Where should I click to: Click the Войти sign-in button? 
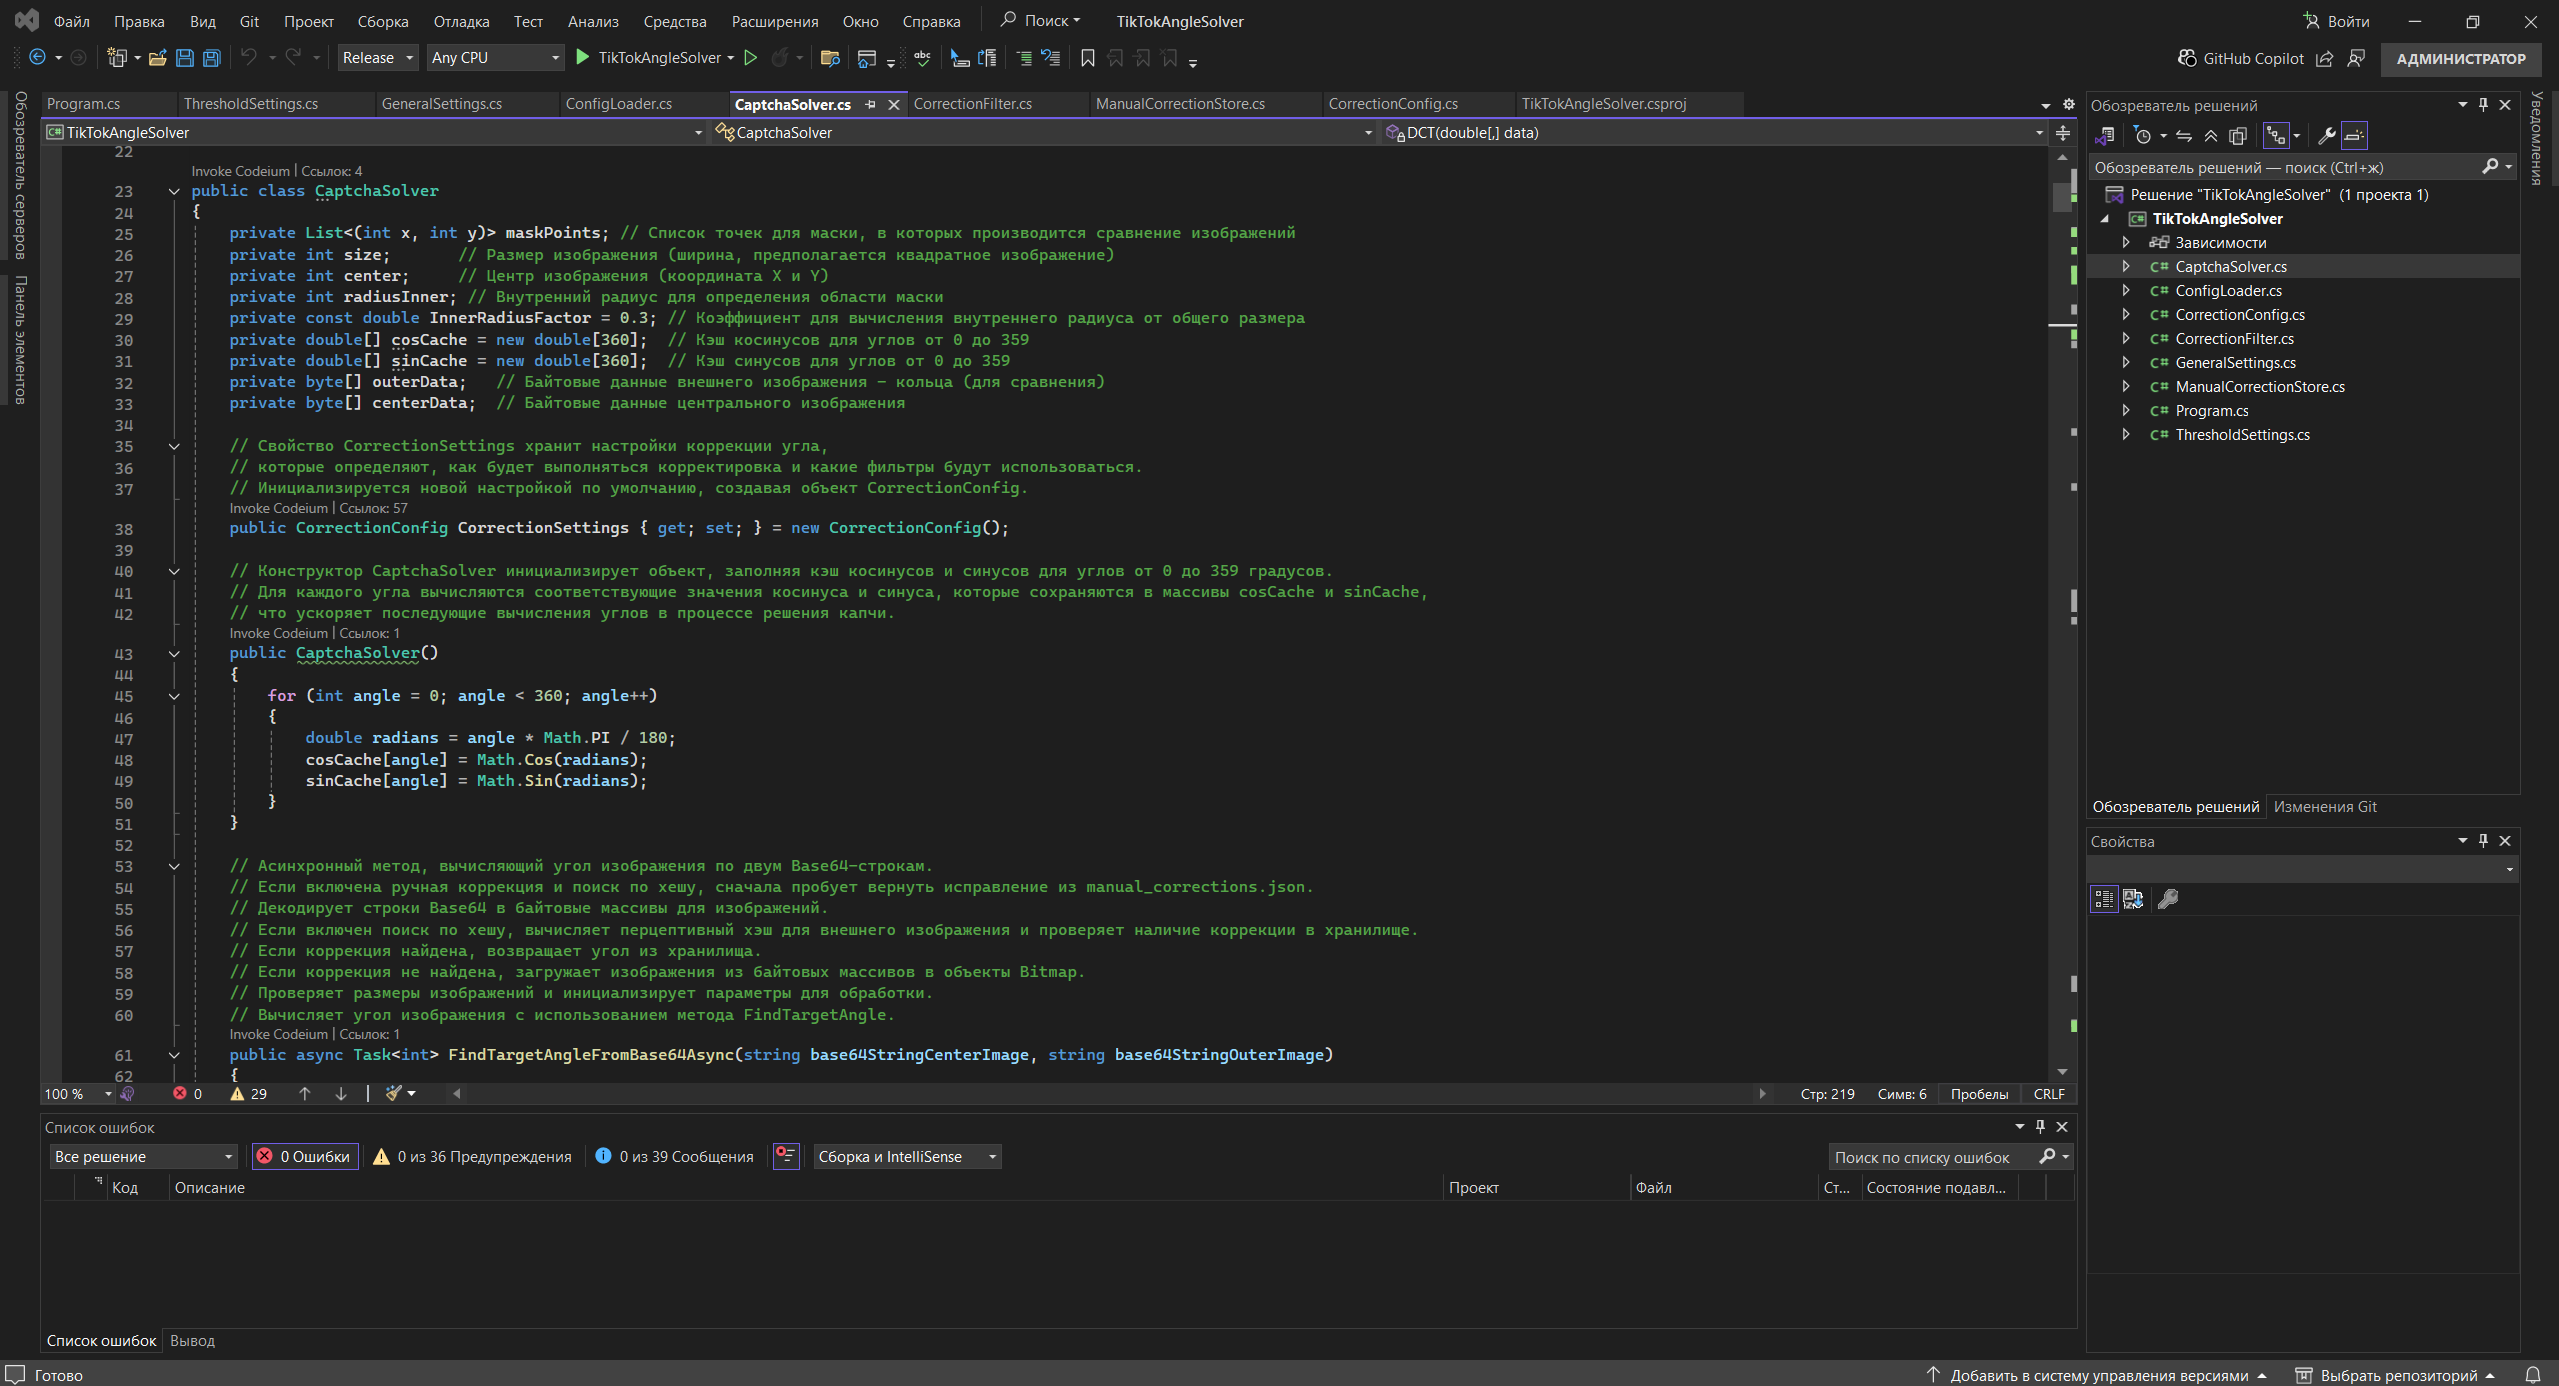coord(2335,21)
